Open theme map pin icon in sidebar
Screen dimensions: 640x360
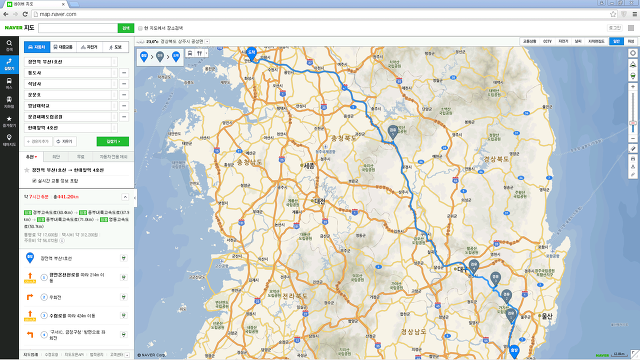tap(9, 140)
